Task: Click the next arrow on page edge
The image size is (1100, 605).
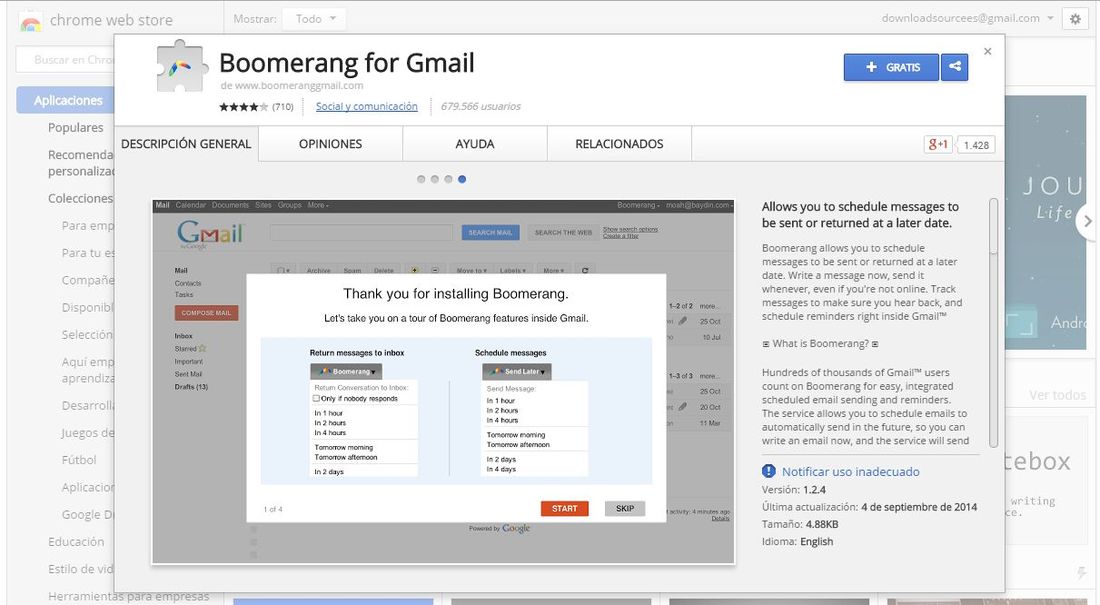Action: pos(1087,221)
